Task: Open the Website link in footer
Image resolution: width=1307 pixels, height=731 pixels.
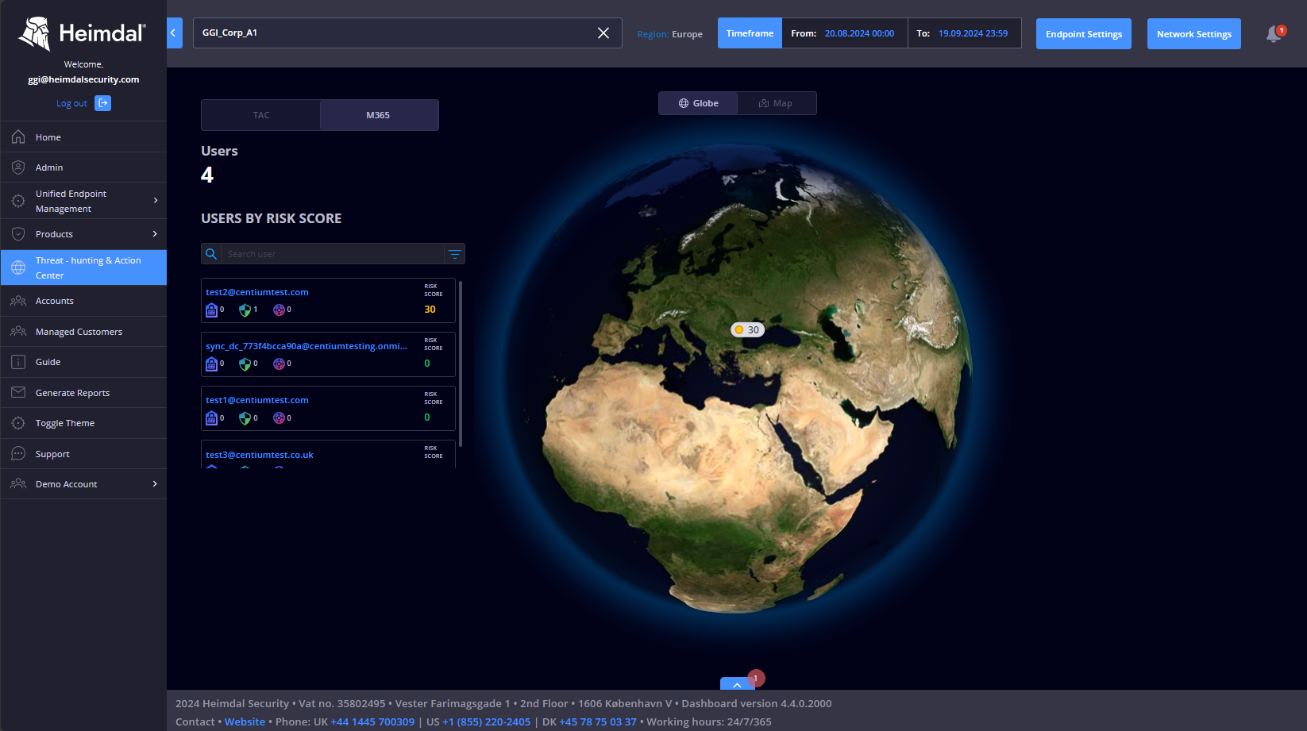Action: 245,721
